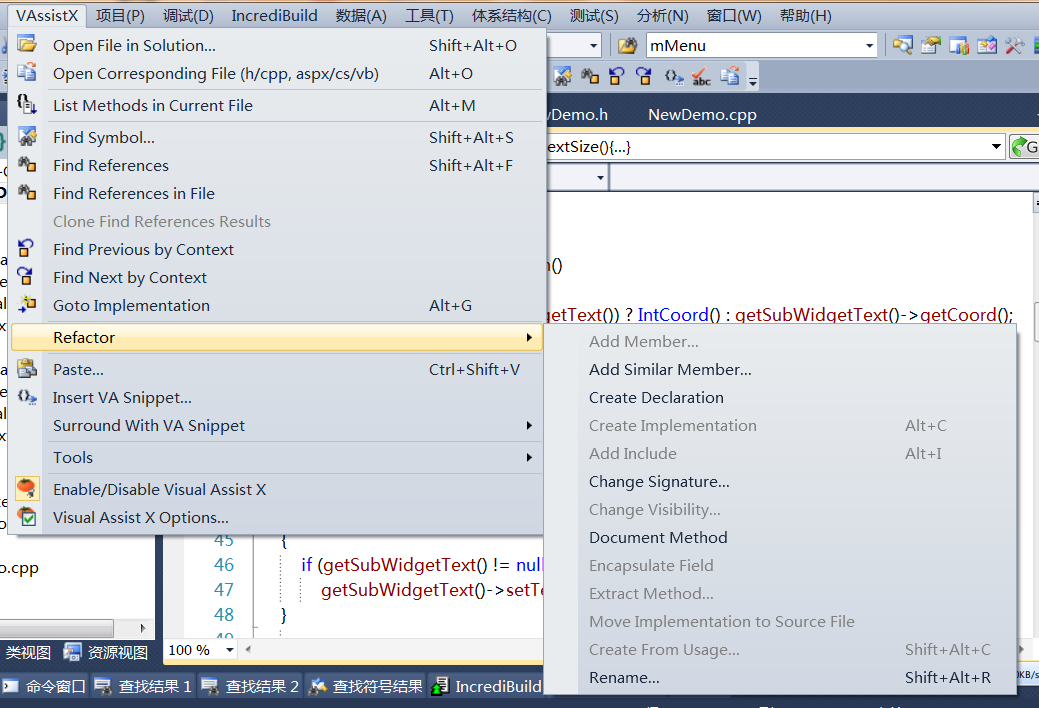Screen dimensions: 1039x708
Task: Open the 项目(P) menu
Action: [120, 15]
